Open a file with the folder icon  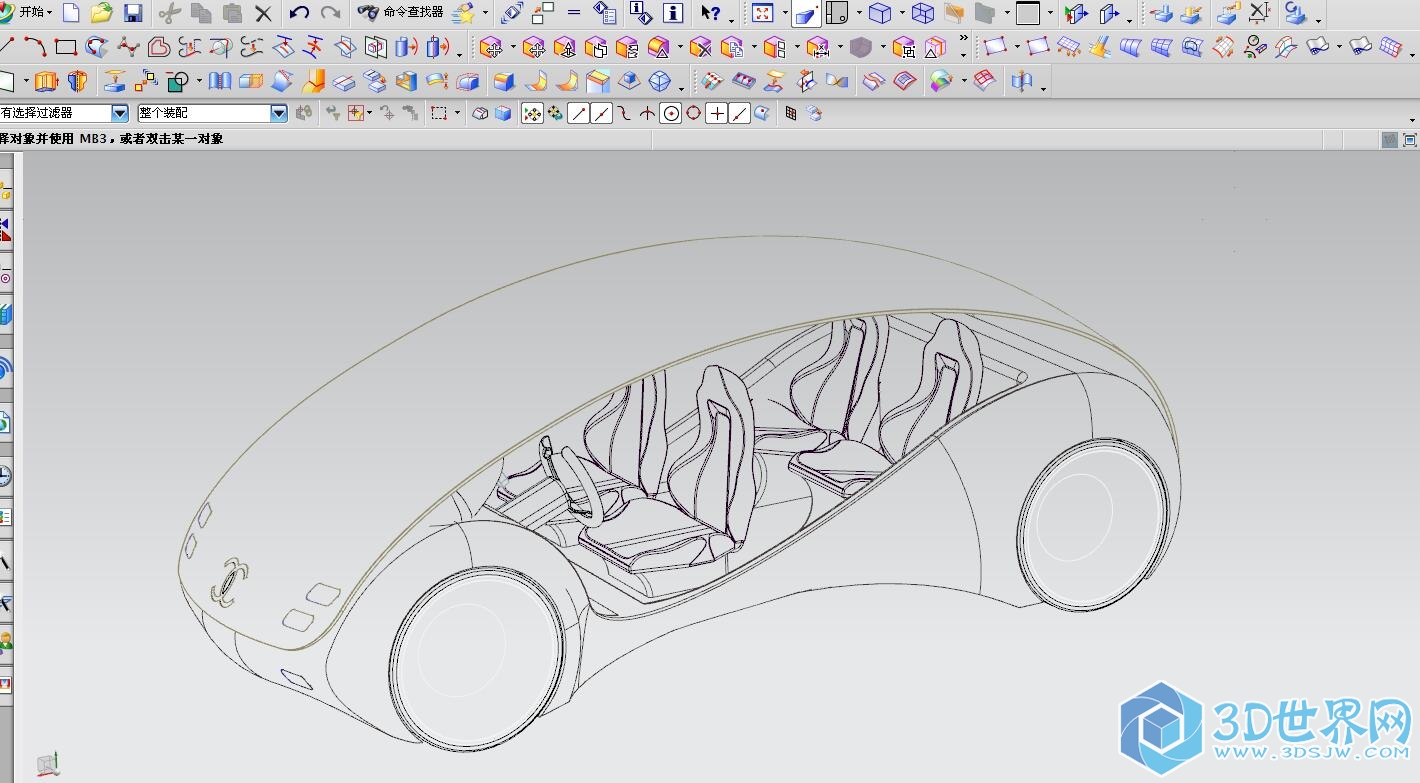[x=101, y=13]
